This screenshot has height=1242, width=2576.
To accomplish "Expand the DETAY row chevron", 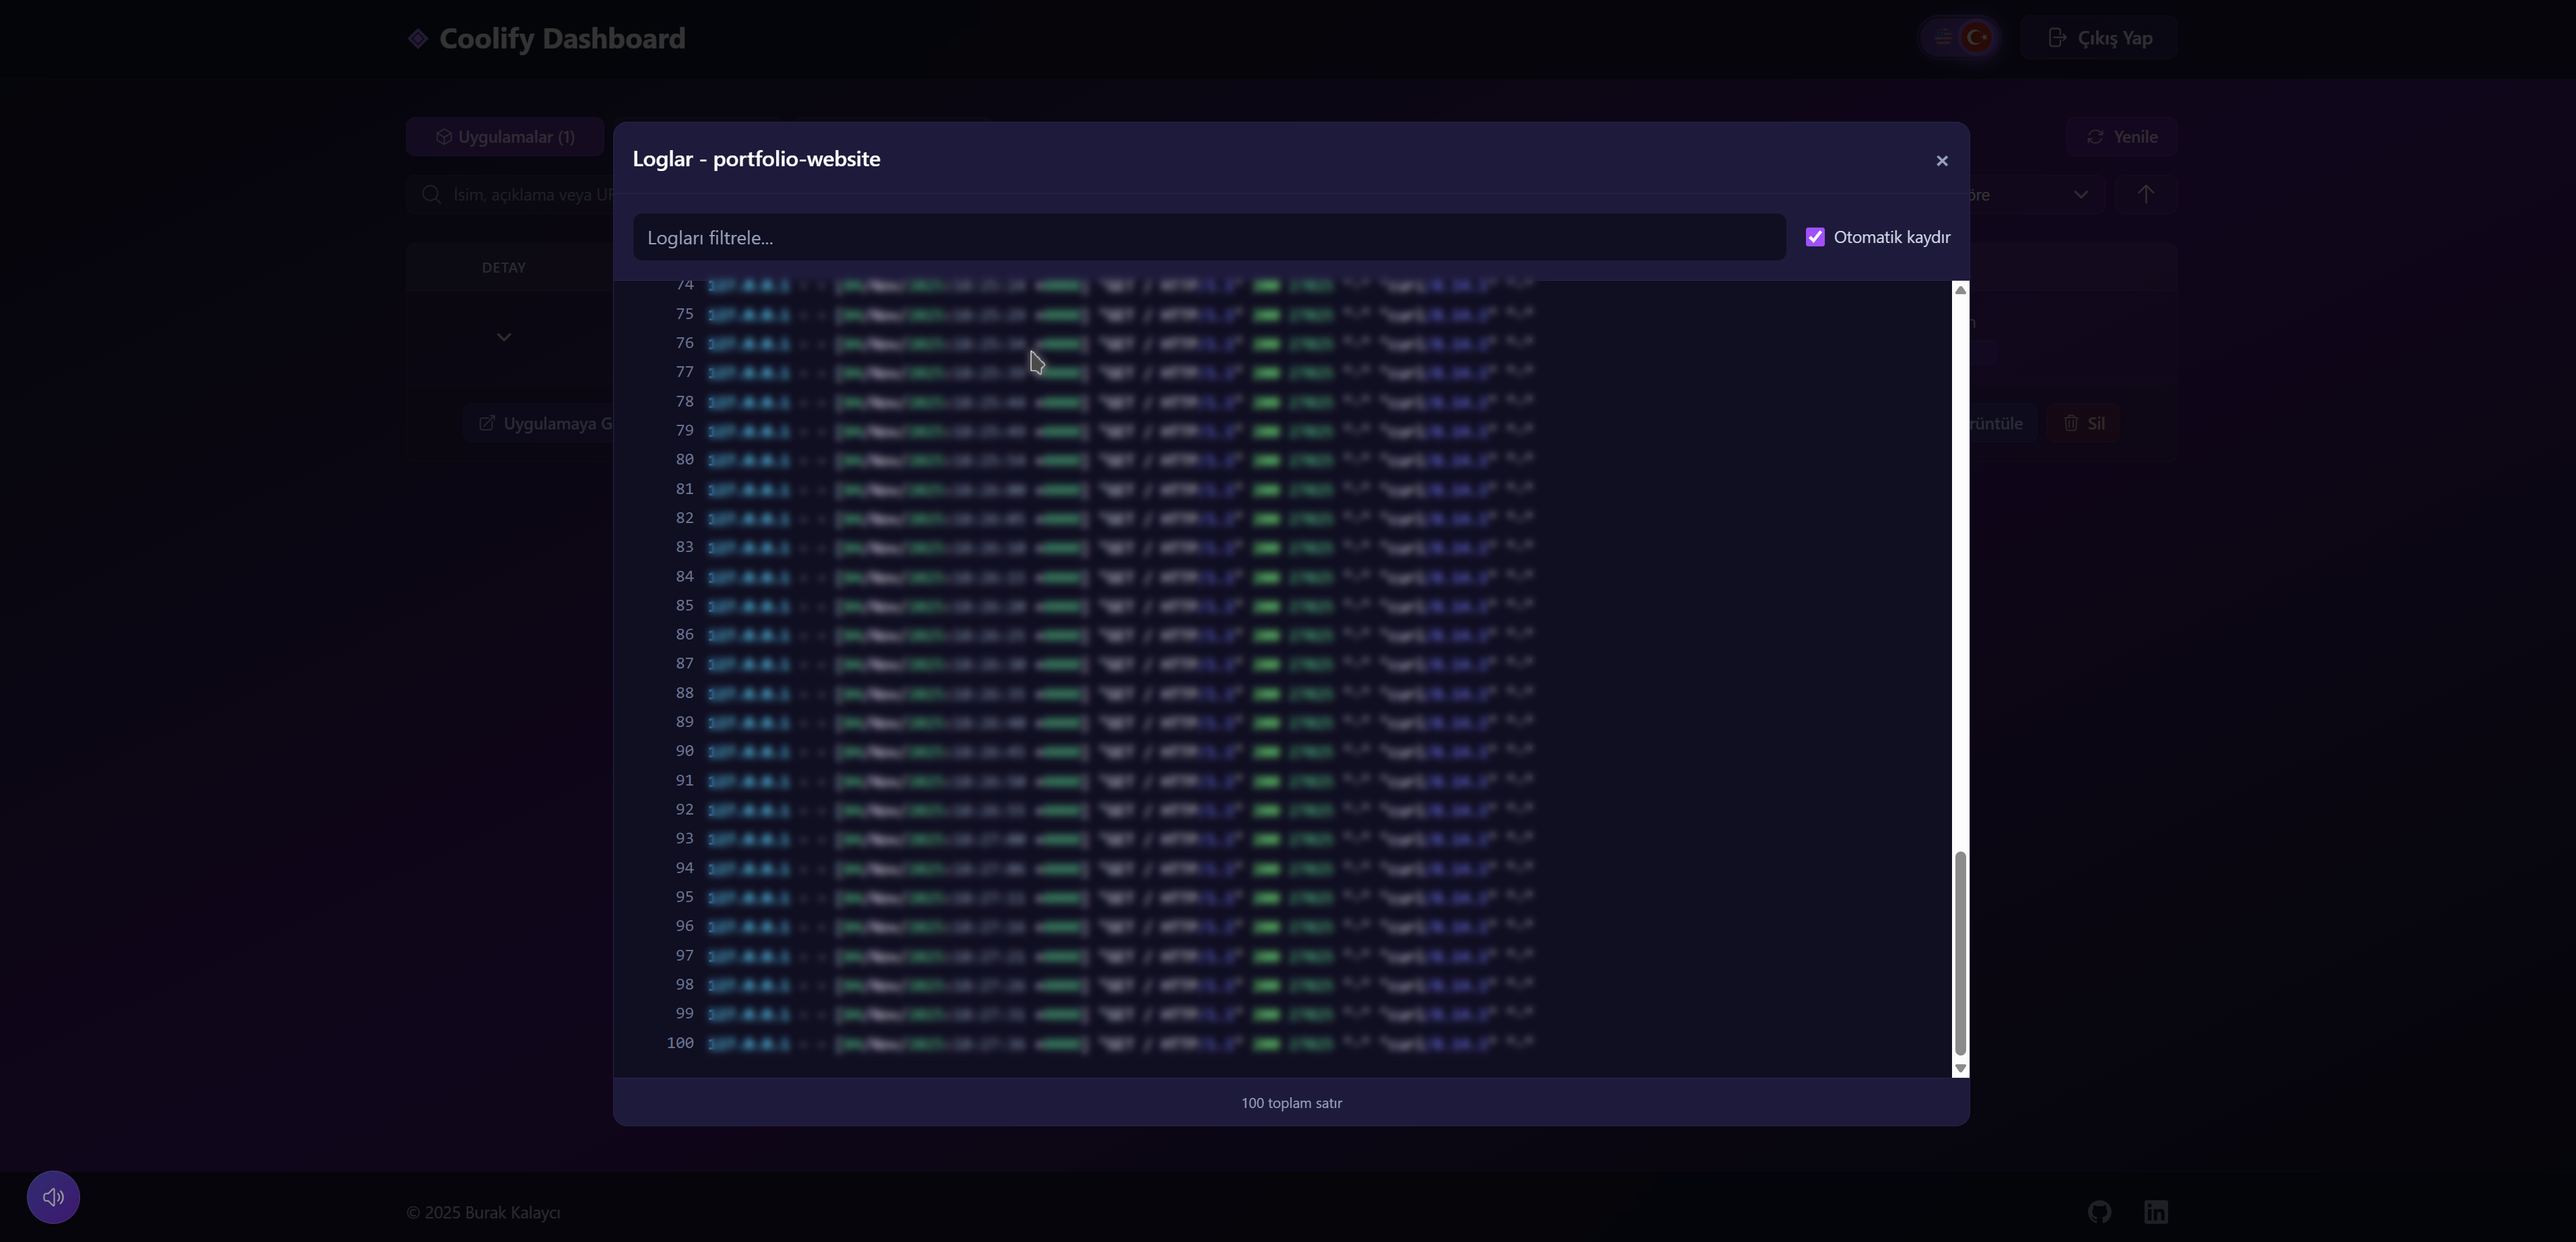I will 504,337.
